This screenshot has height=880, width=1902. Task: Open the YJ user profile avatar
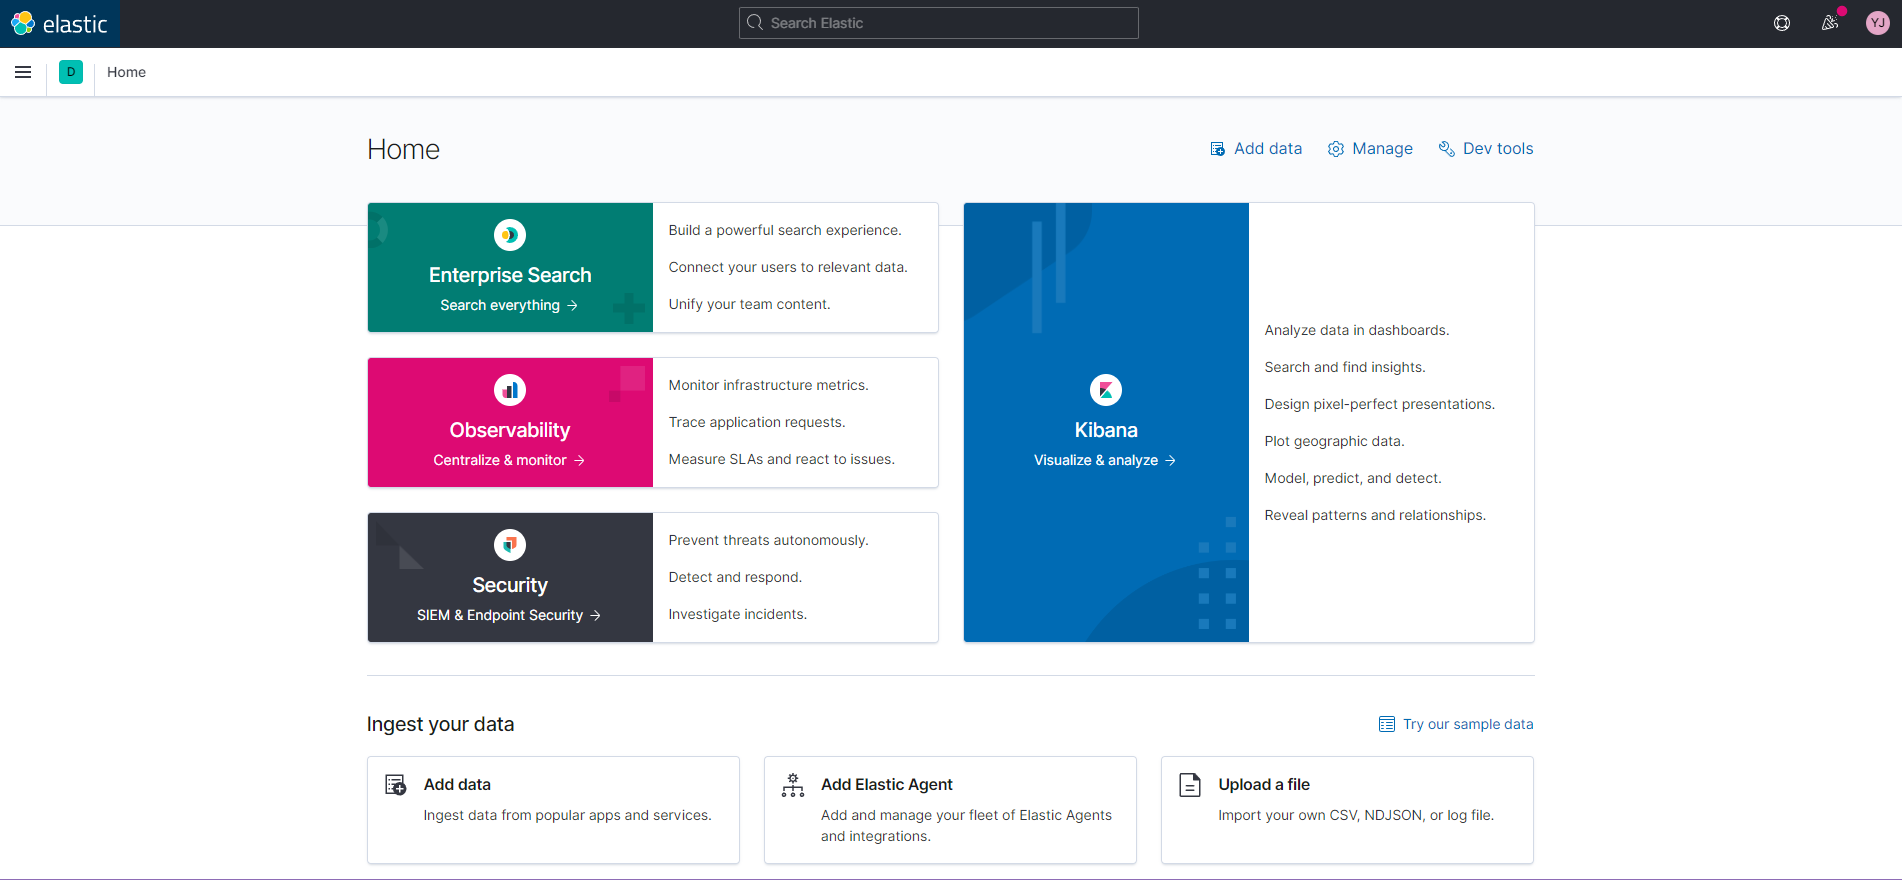click(1878, 23)
